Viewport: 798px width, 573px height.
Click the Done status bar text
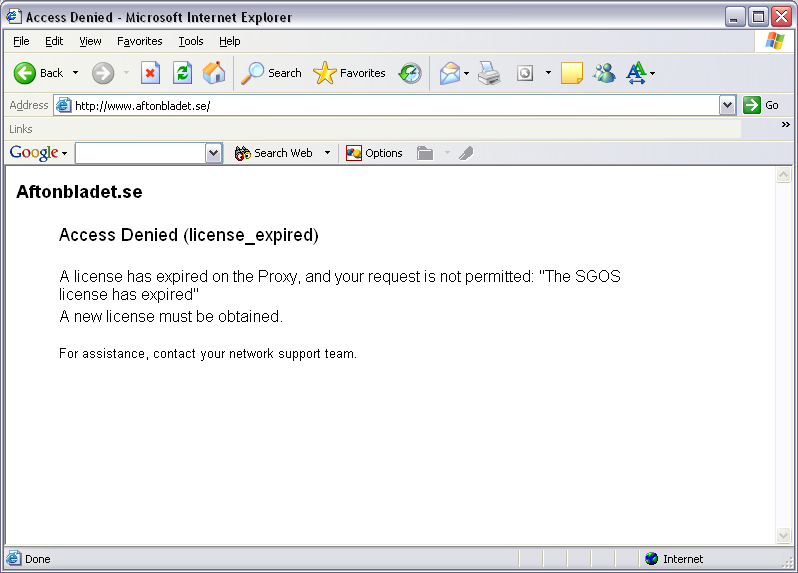pyautogui.click(x=38, y=559)
